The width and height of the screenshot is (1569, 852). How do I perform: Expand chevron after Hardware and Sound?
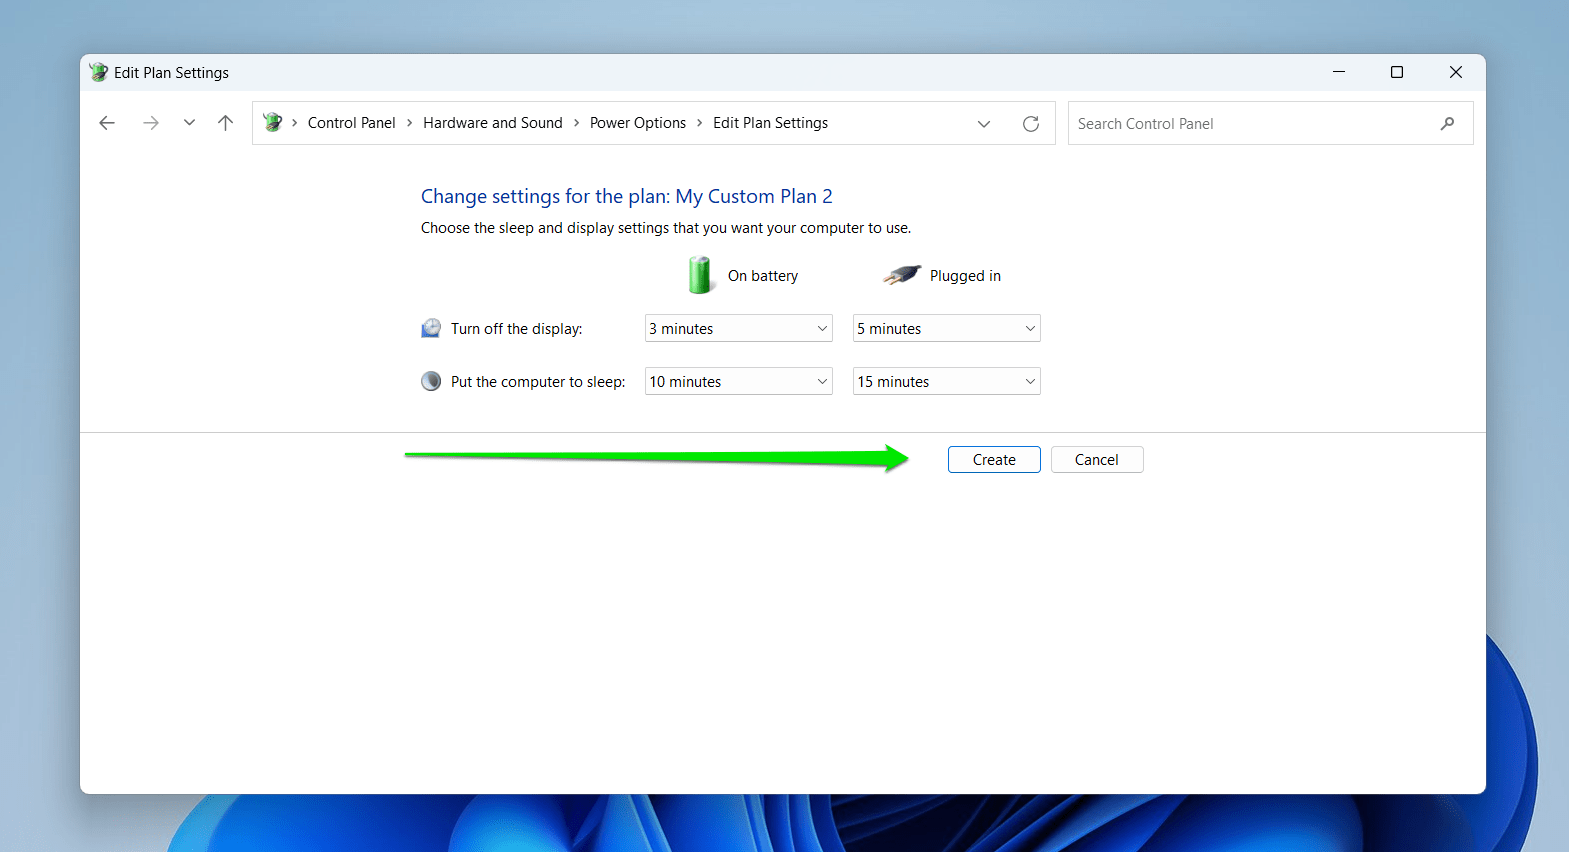[x=576, y=123]
